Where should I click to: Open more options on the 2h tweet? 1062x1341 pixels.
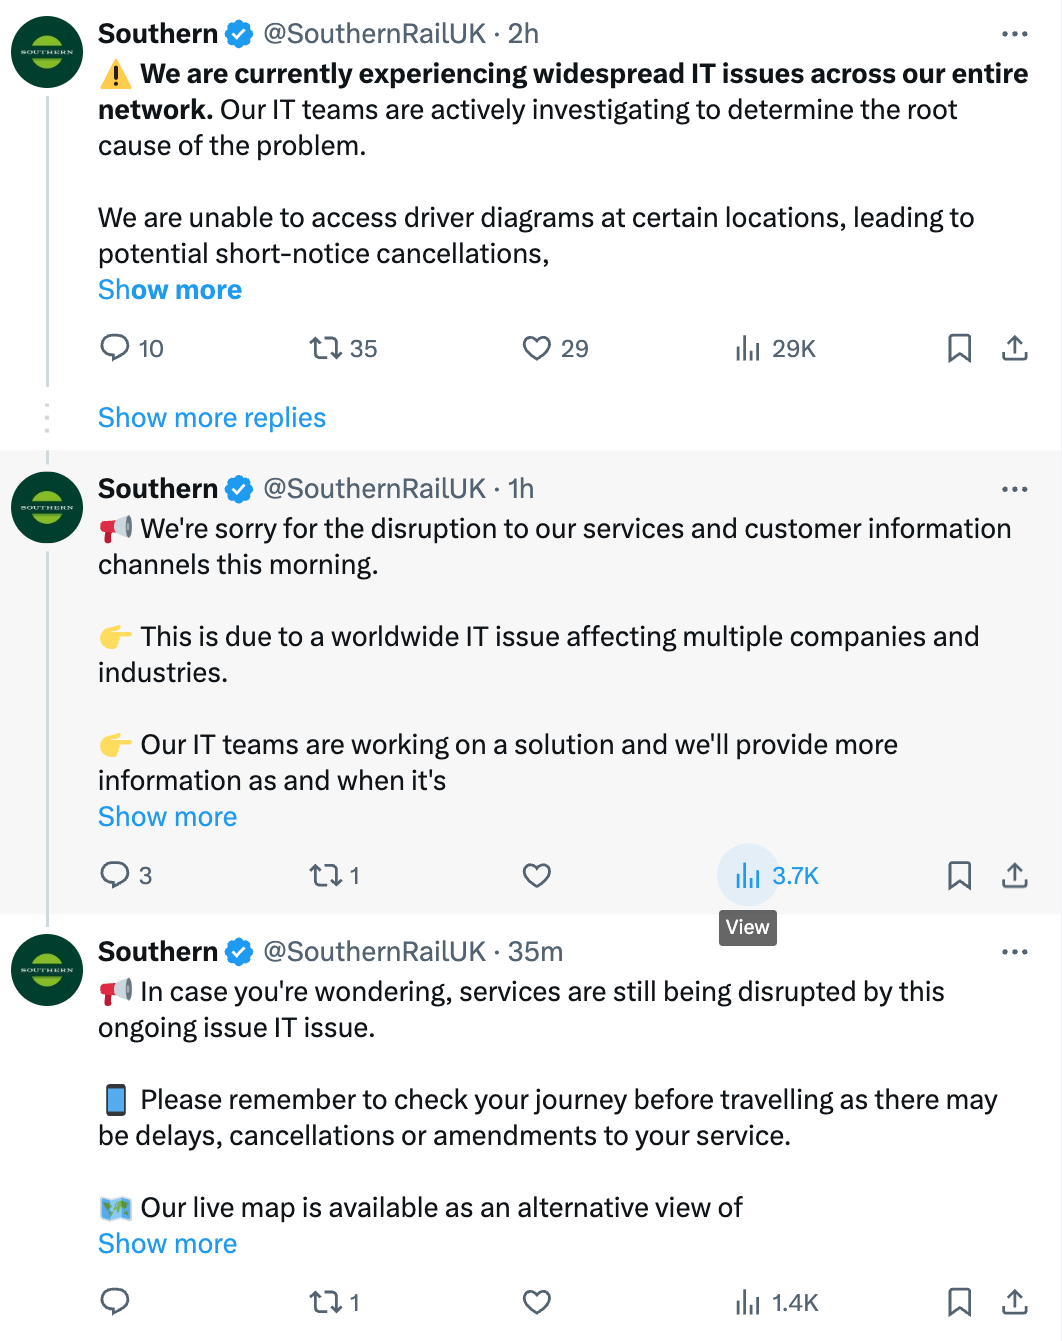[x=1014, y=34]
